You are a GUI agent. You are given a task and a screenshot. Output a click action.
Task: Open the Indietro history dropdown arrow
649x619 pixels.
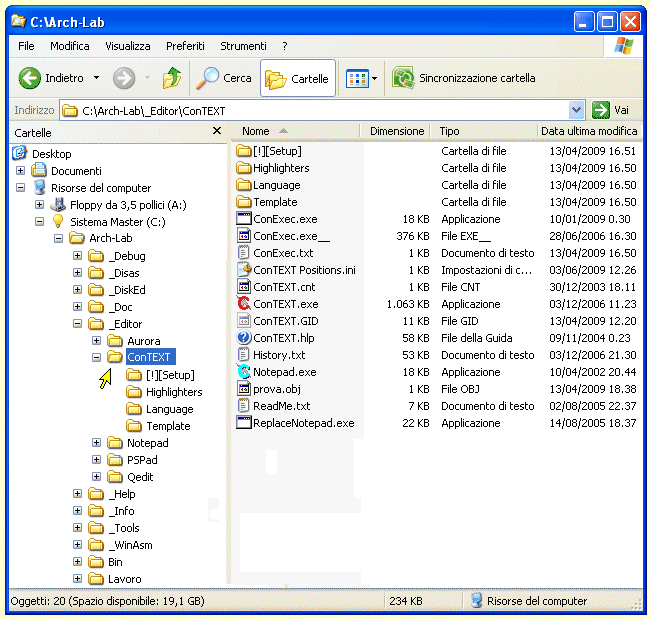96,78
